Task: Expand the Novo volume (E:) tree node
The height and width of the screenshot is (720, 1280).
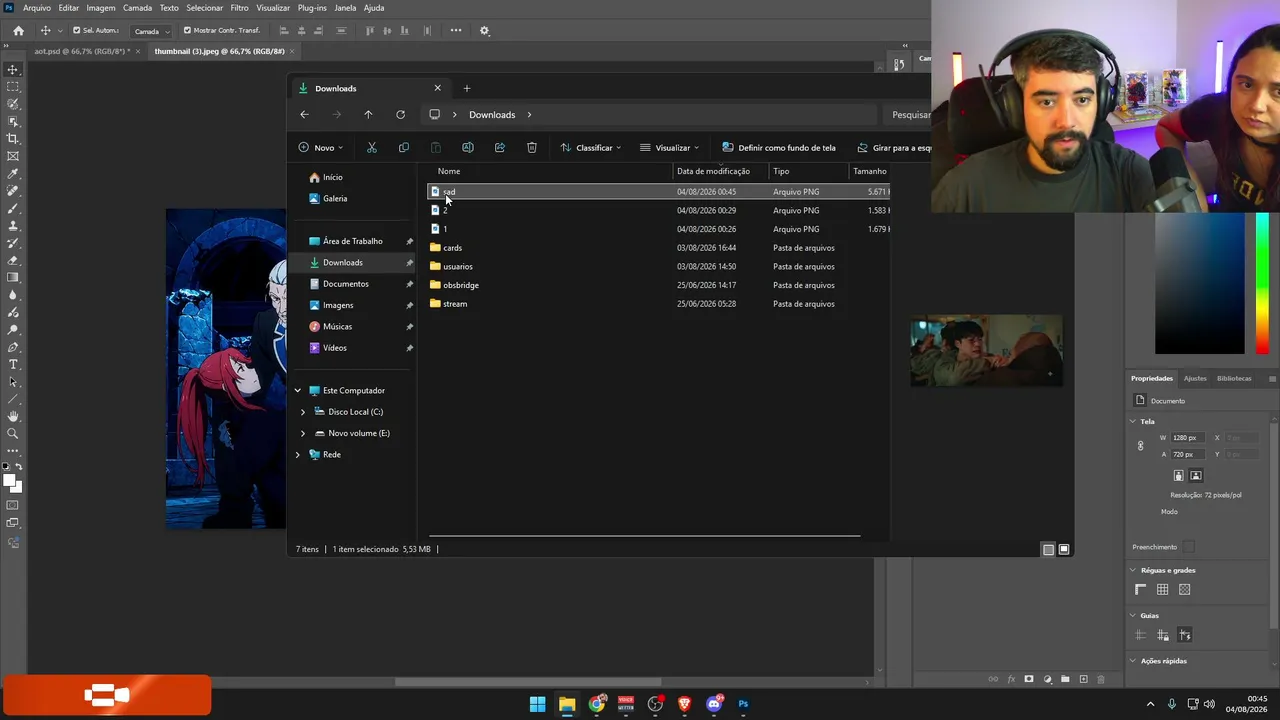Action: [x=303, y=433]
